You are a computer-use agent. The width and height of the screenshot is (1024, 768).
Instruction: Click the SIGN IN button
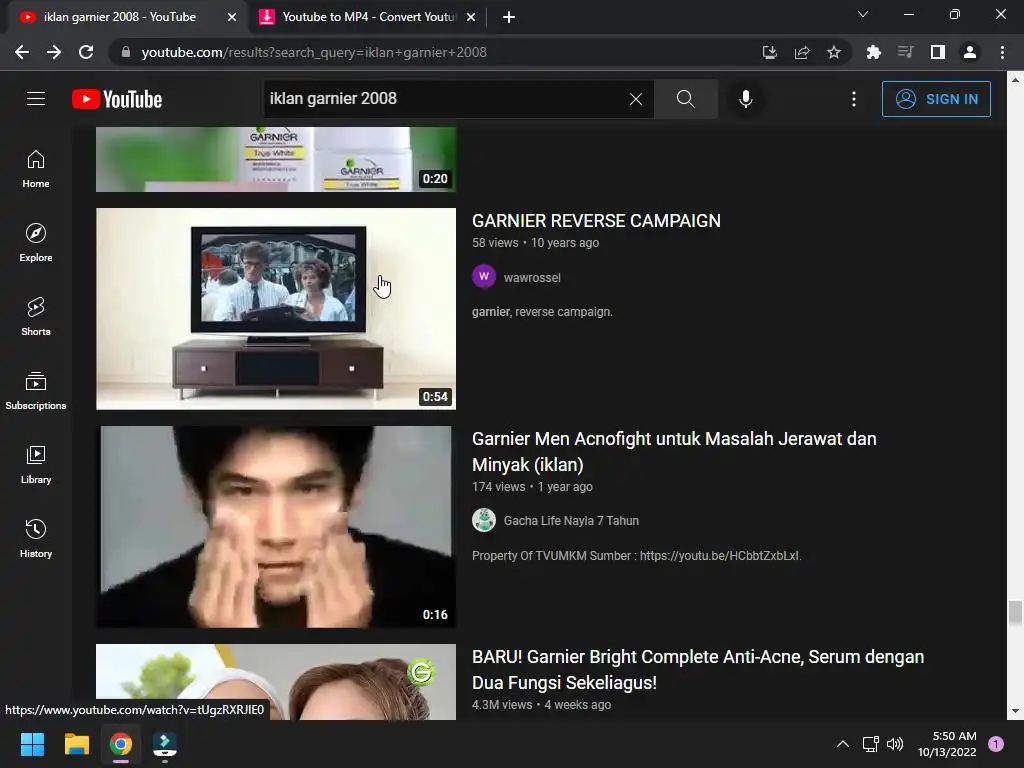coord(936,99)
